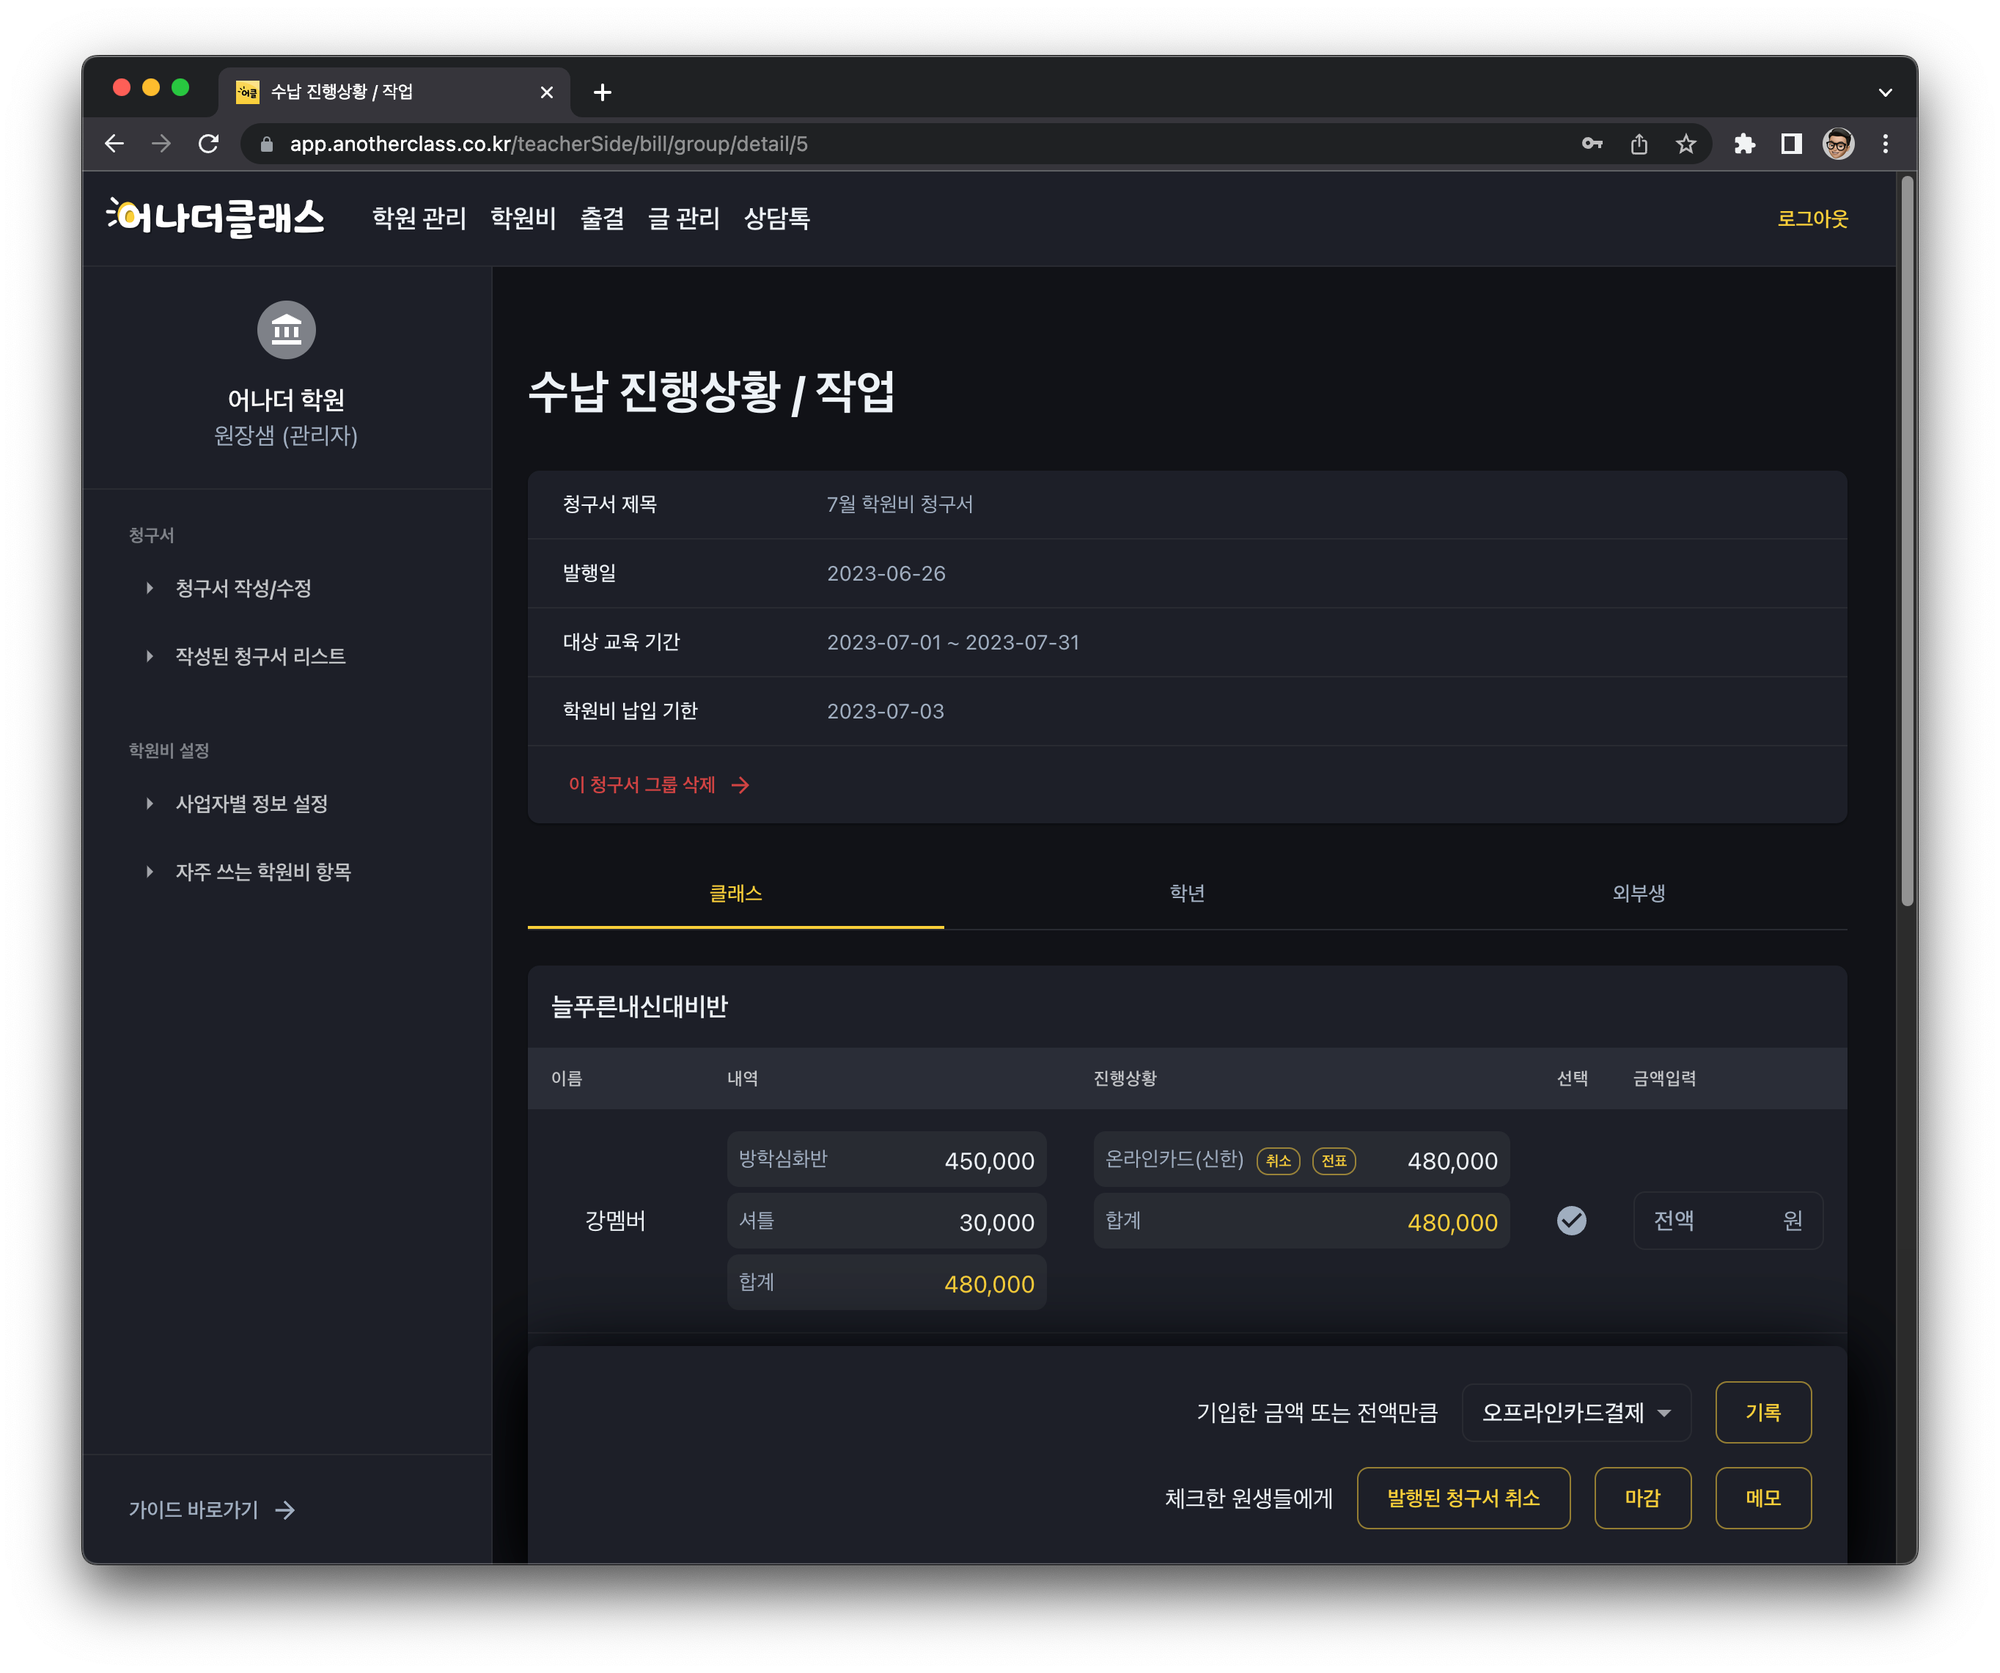Click the browser forward arrow

161,144
